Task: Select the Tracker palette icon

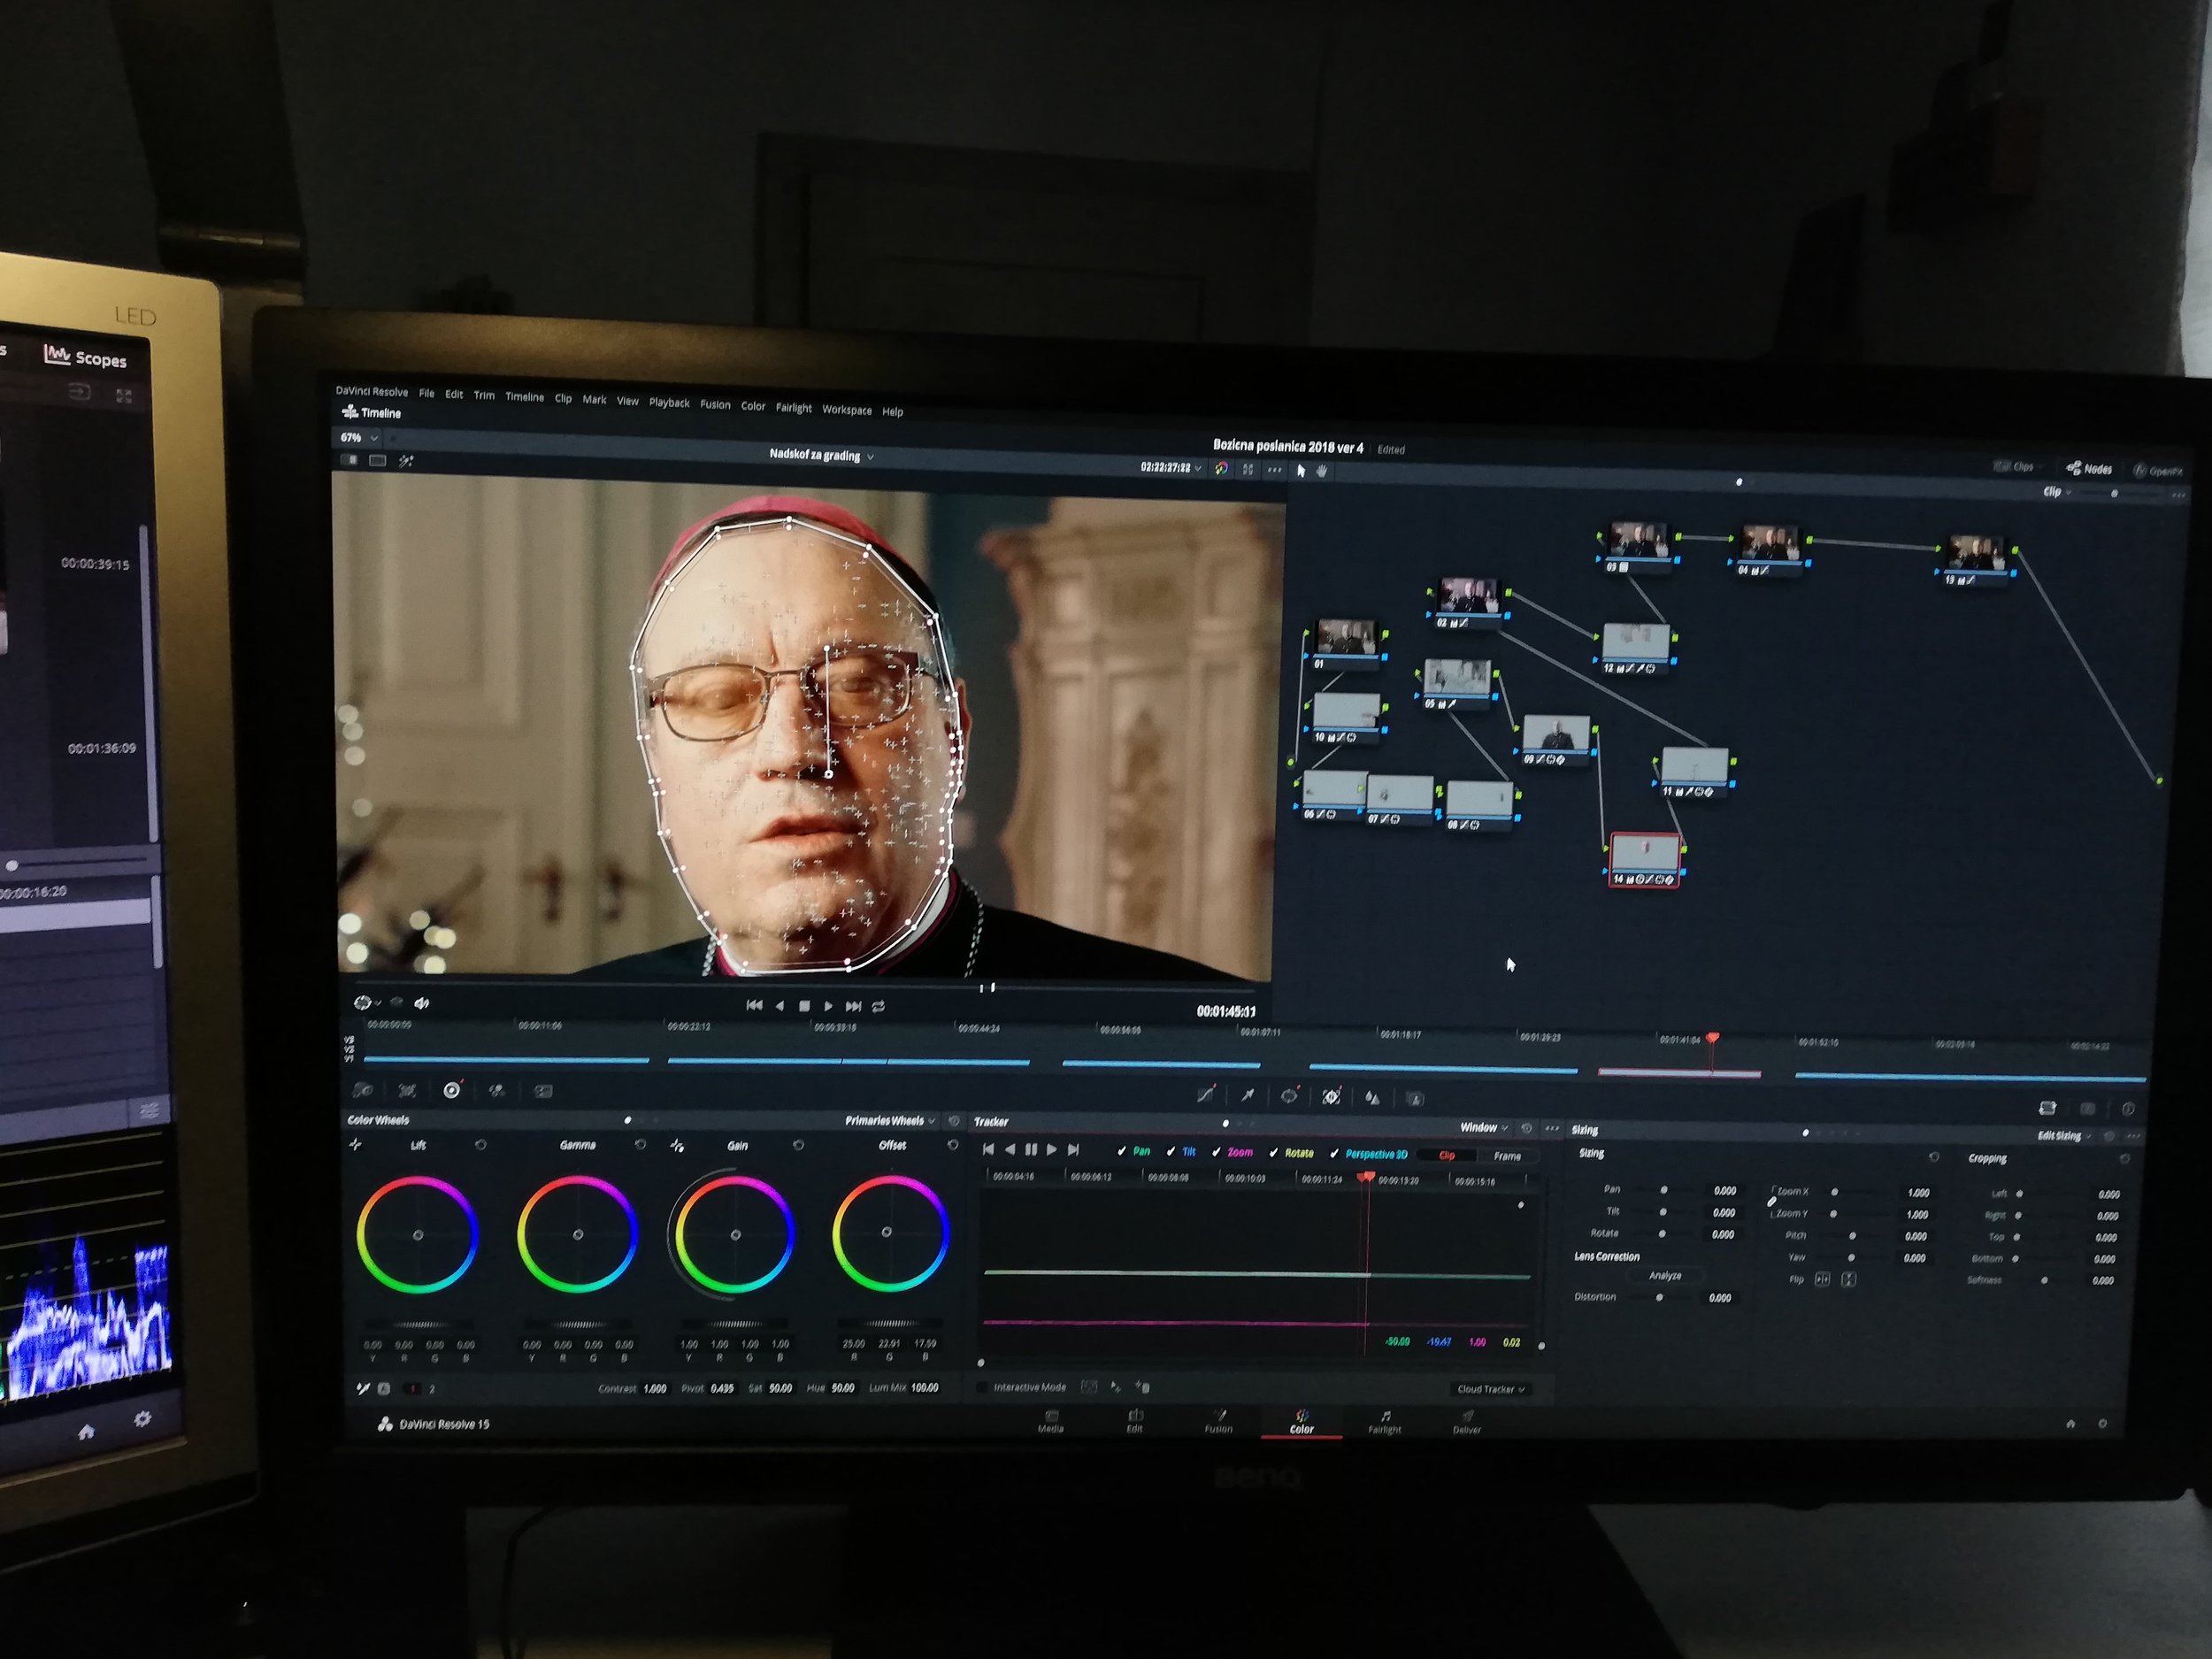Action: pos(1331,1097)
